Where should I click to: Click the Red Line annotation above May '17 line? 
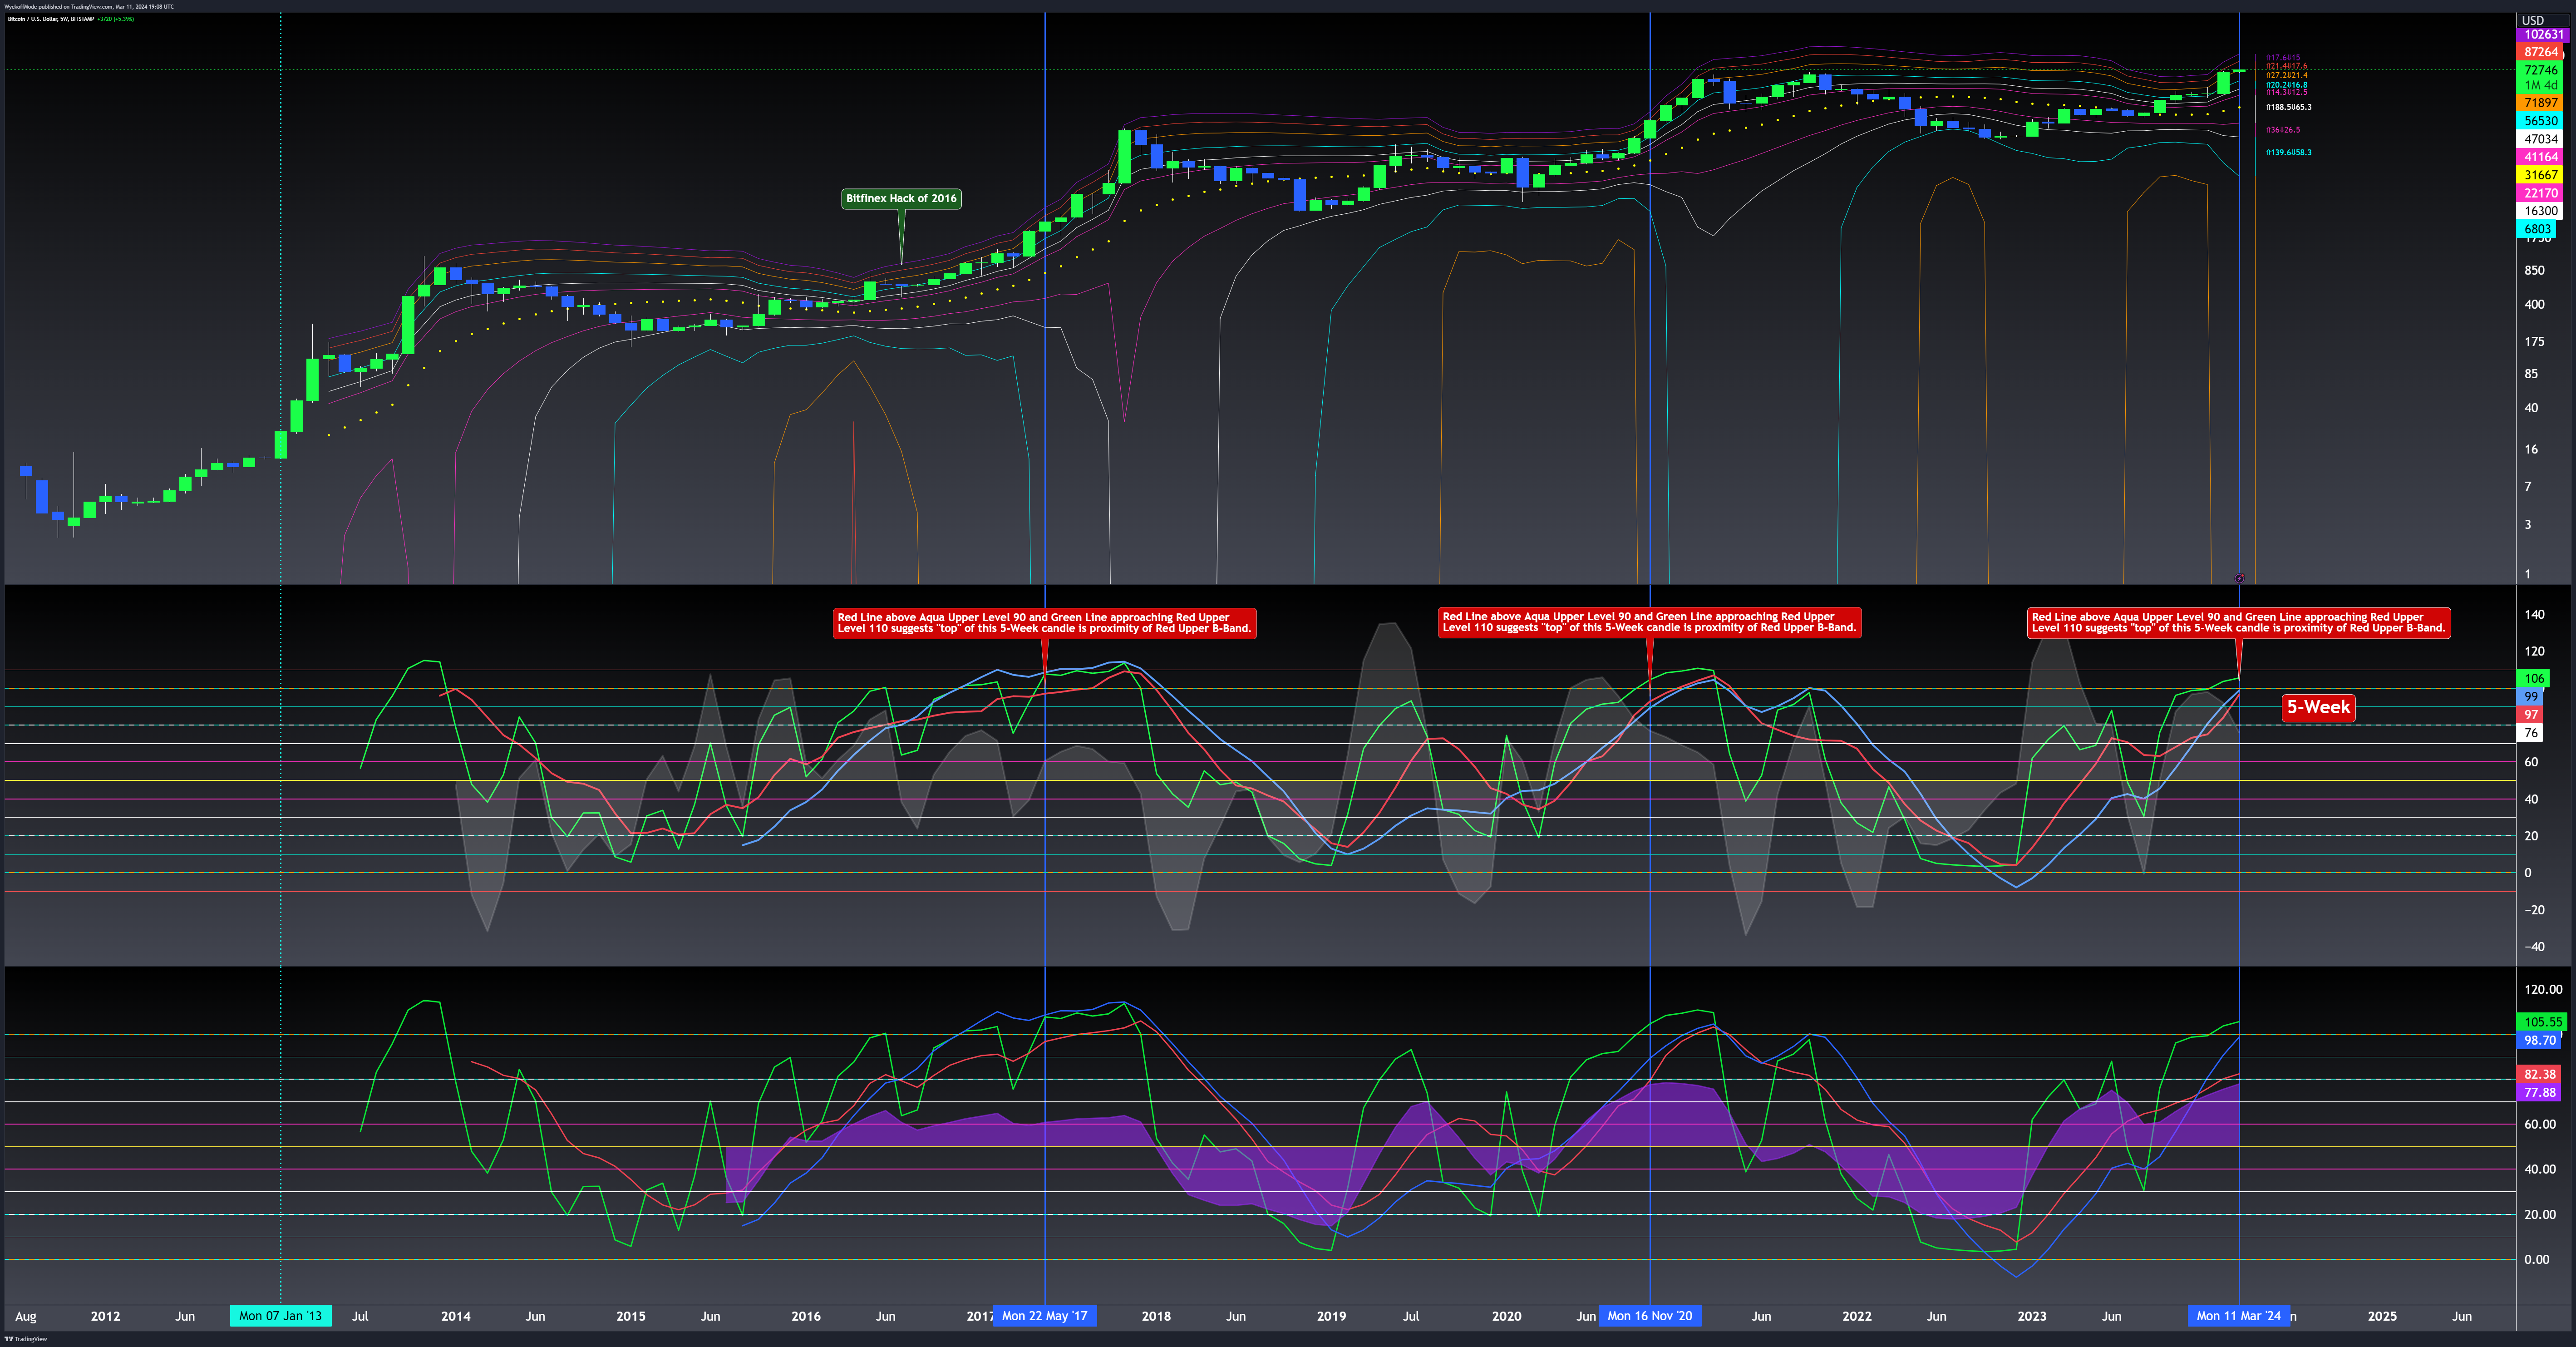tap(1044, 623)
